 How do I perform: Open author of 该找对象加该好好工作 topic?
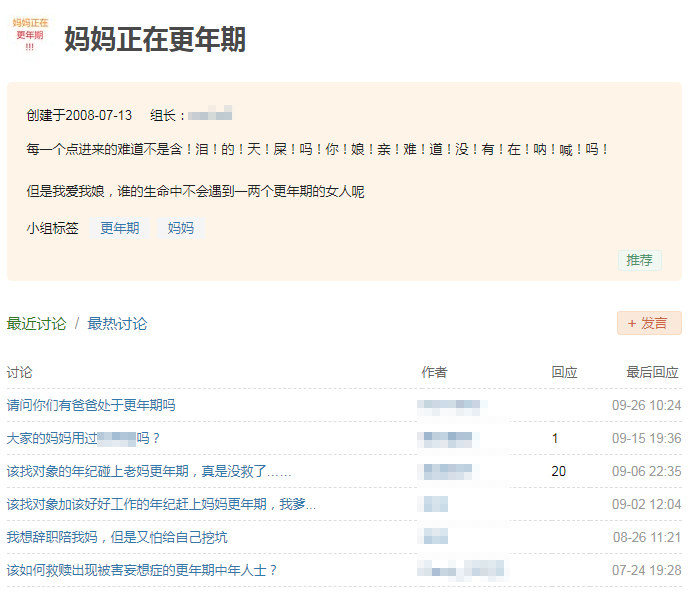pos(435,504)
